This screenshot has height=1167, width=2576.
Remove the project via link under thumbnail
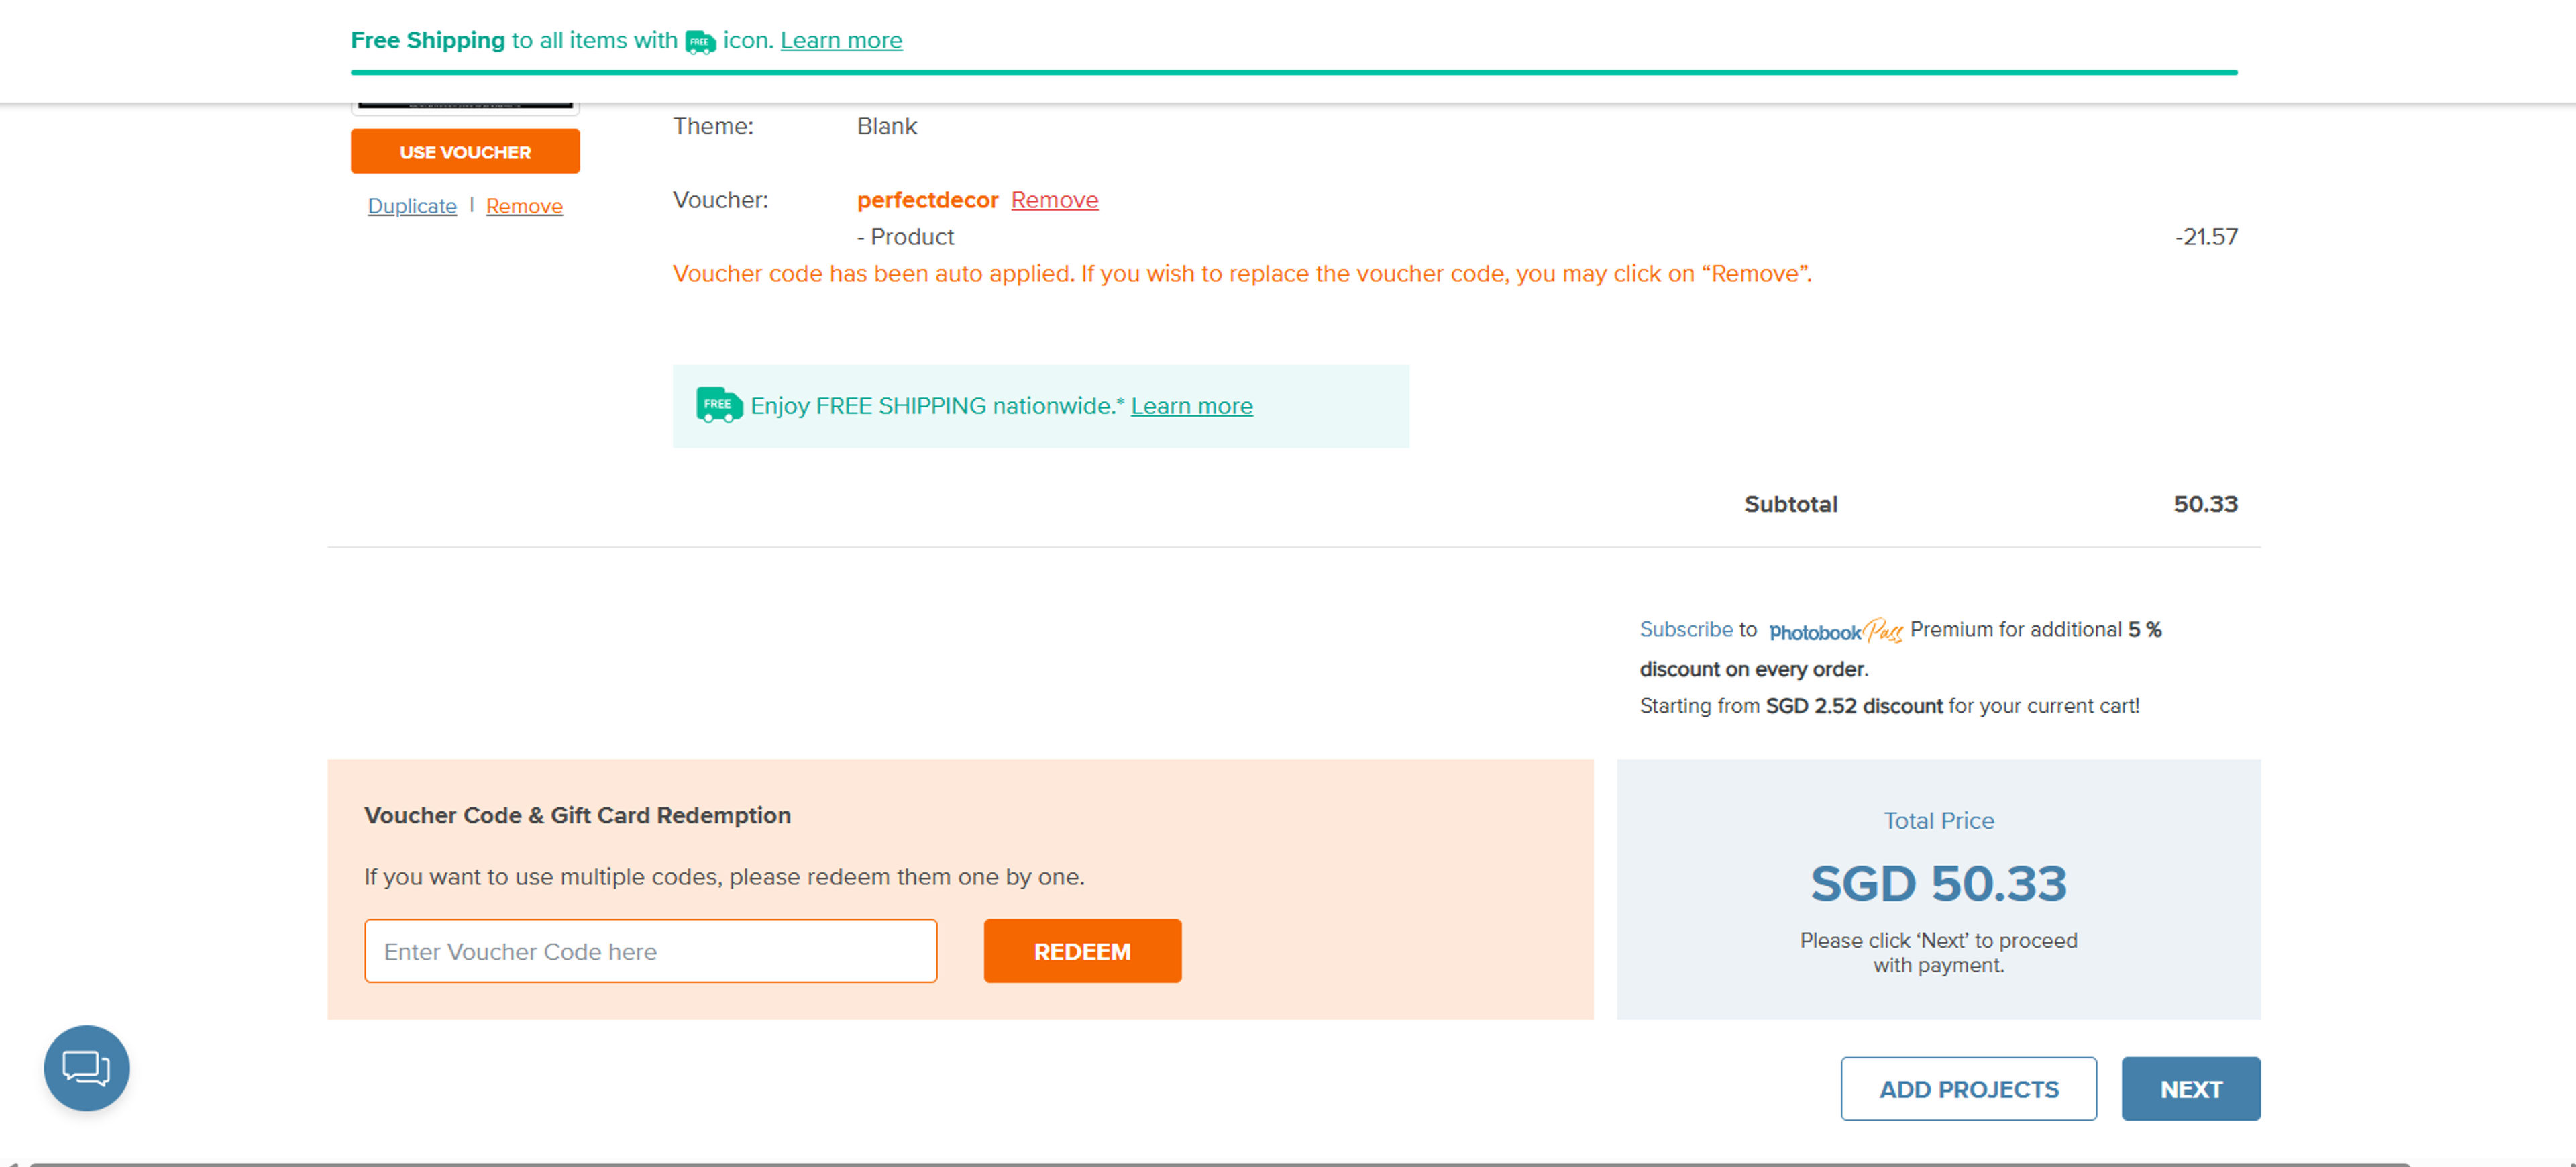pos(524,206)
